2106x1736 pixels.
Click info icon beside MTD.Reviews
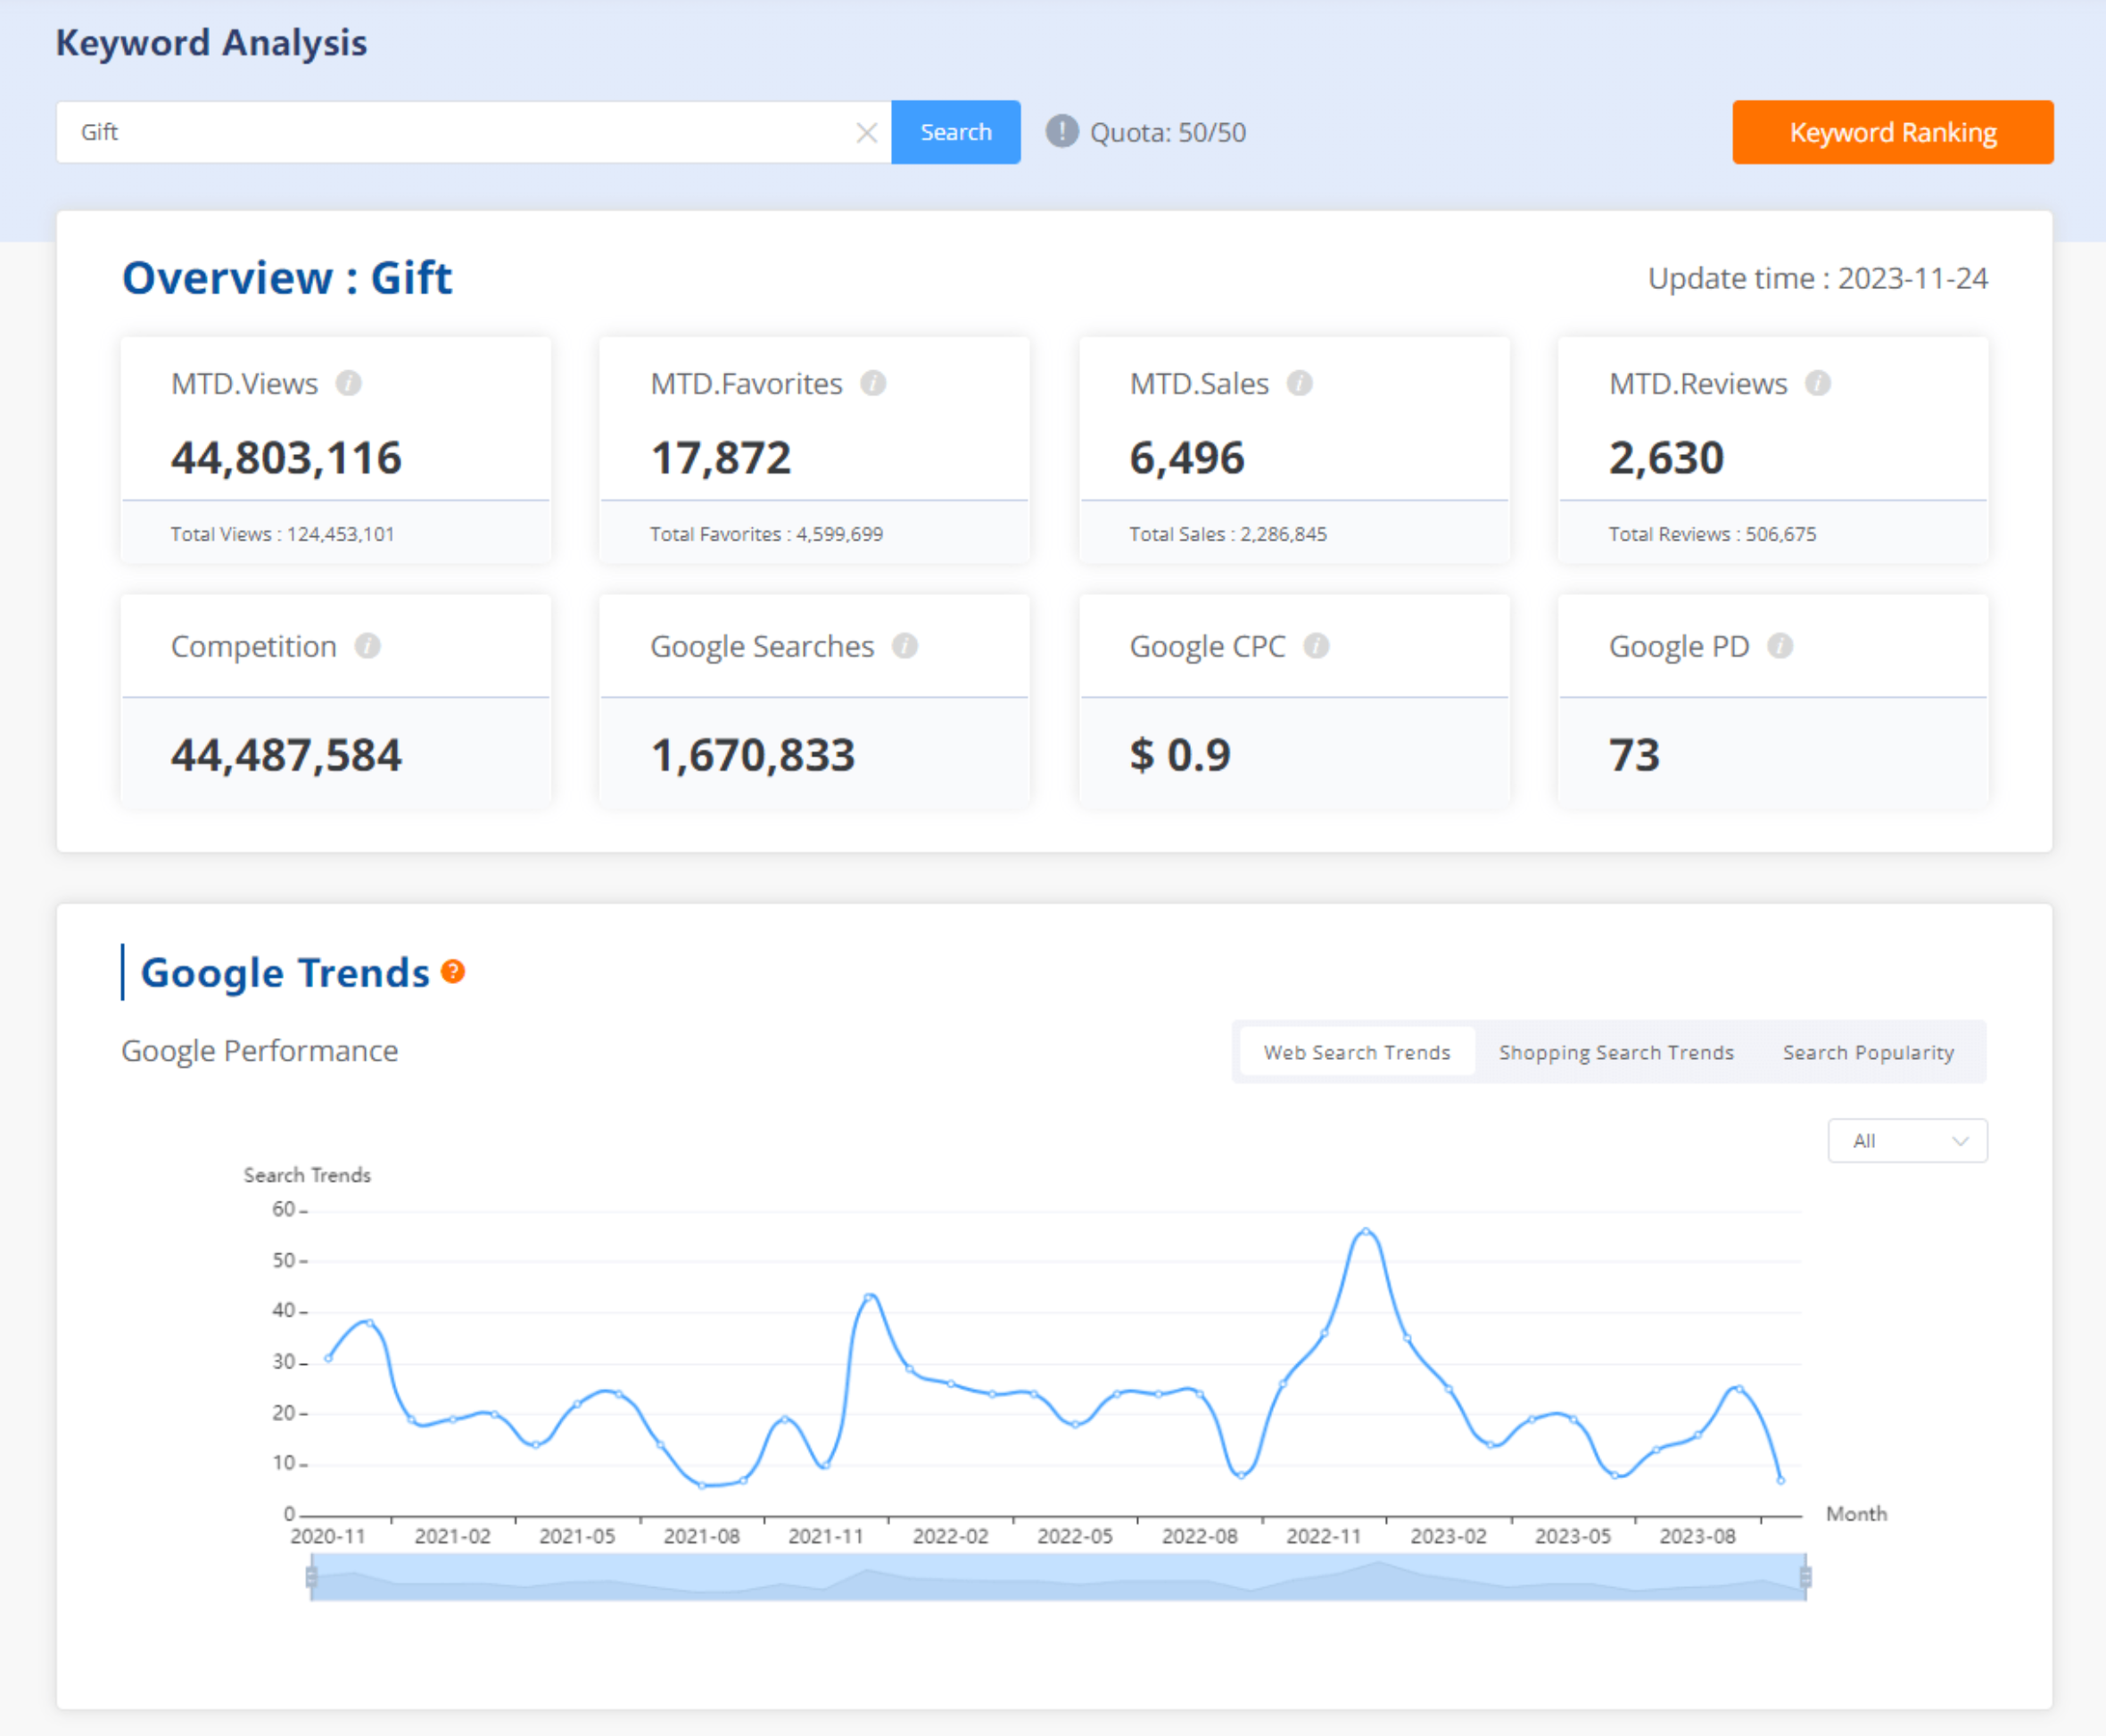pos(1817,383)
